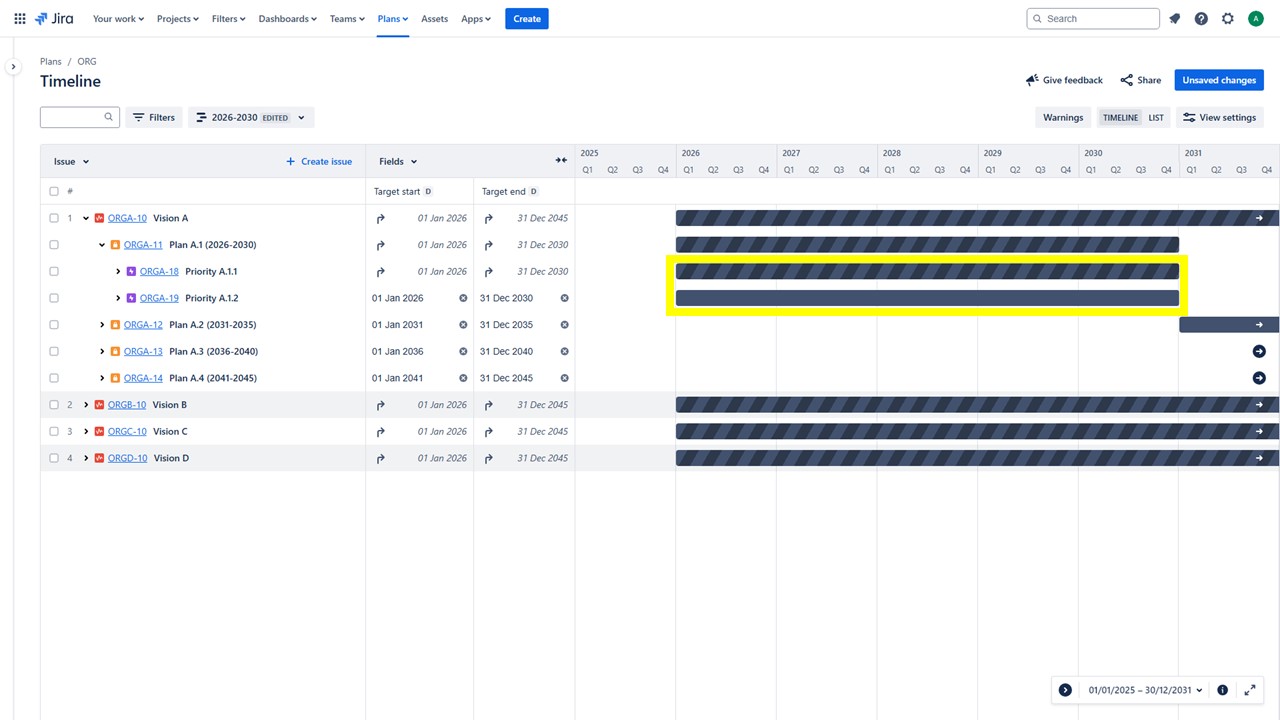Click Create issue link

pos(319,161)
